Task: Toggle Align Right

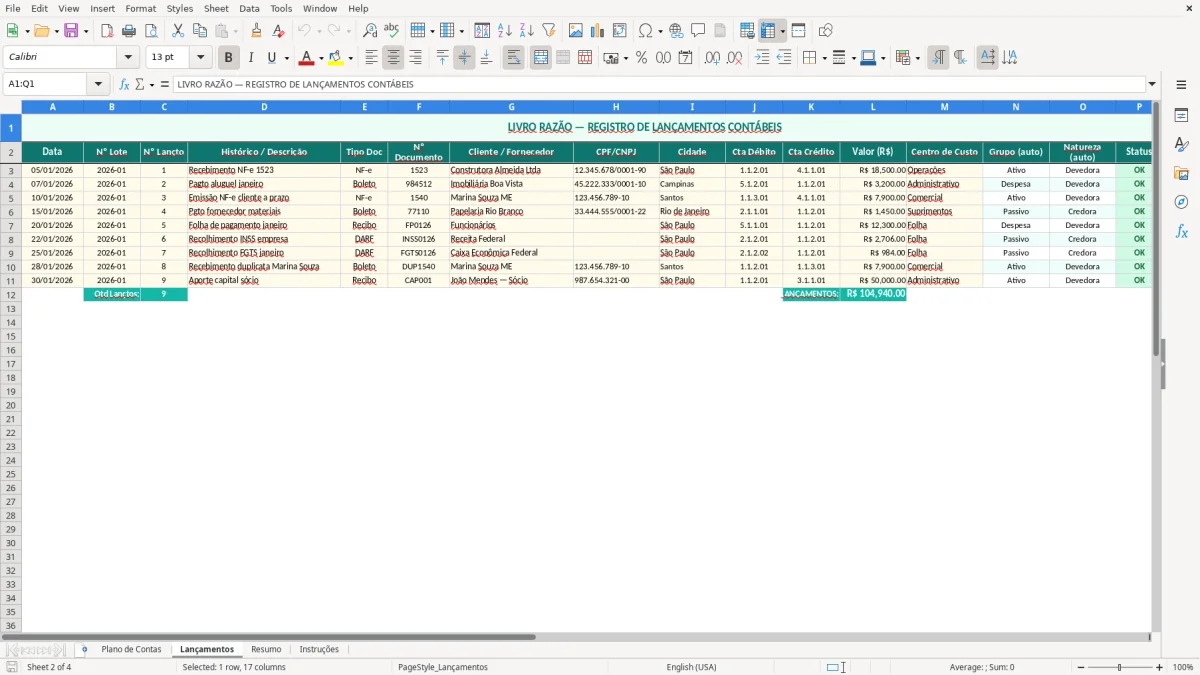Action: (x=415, y=58)
